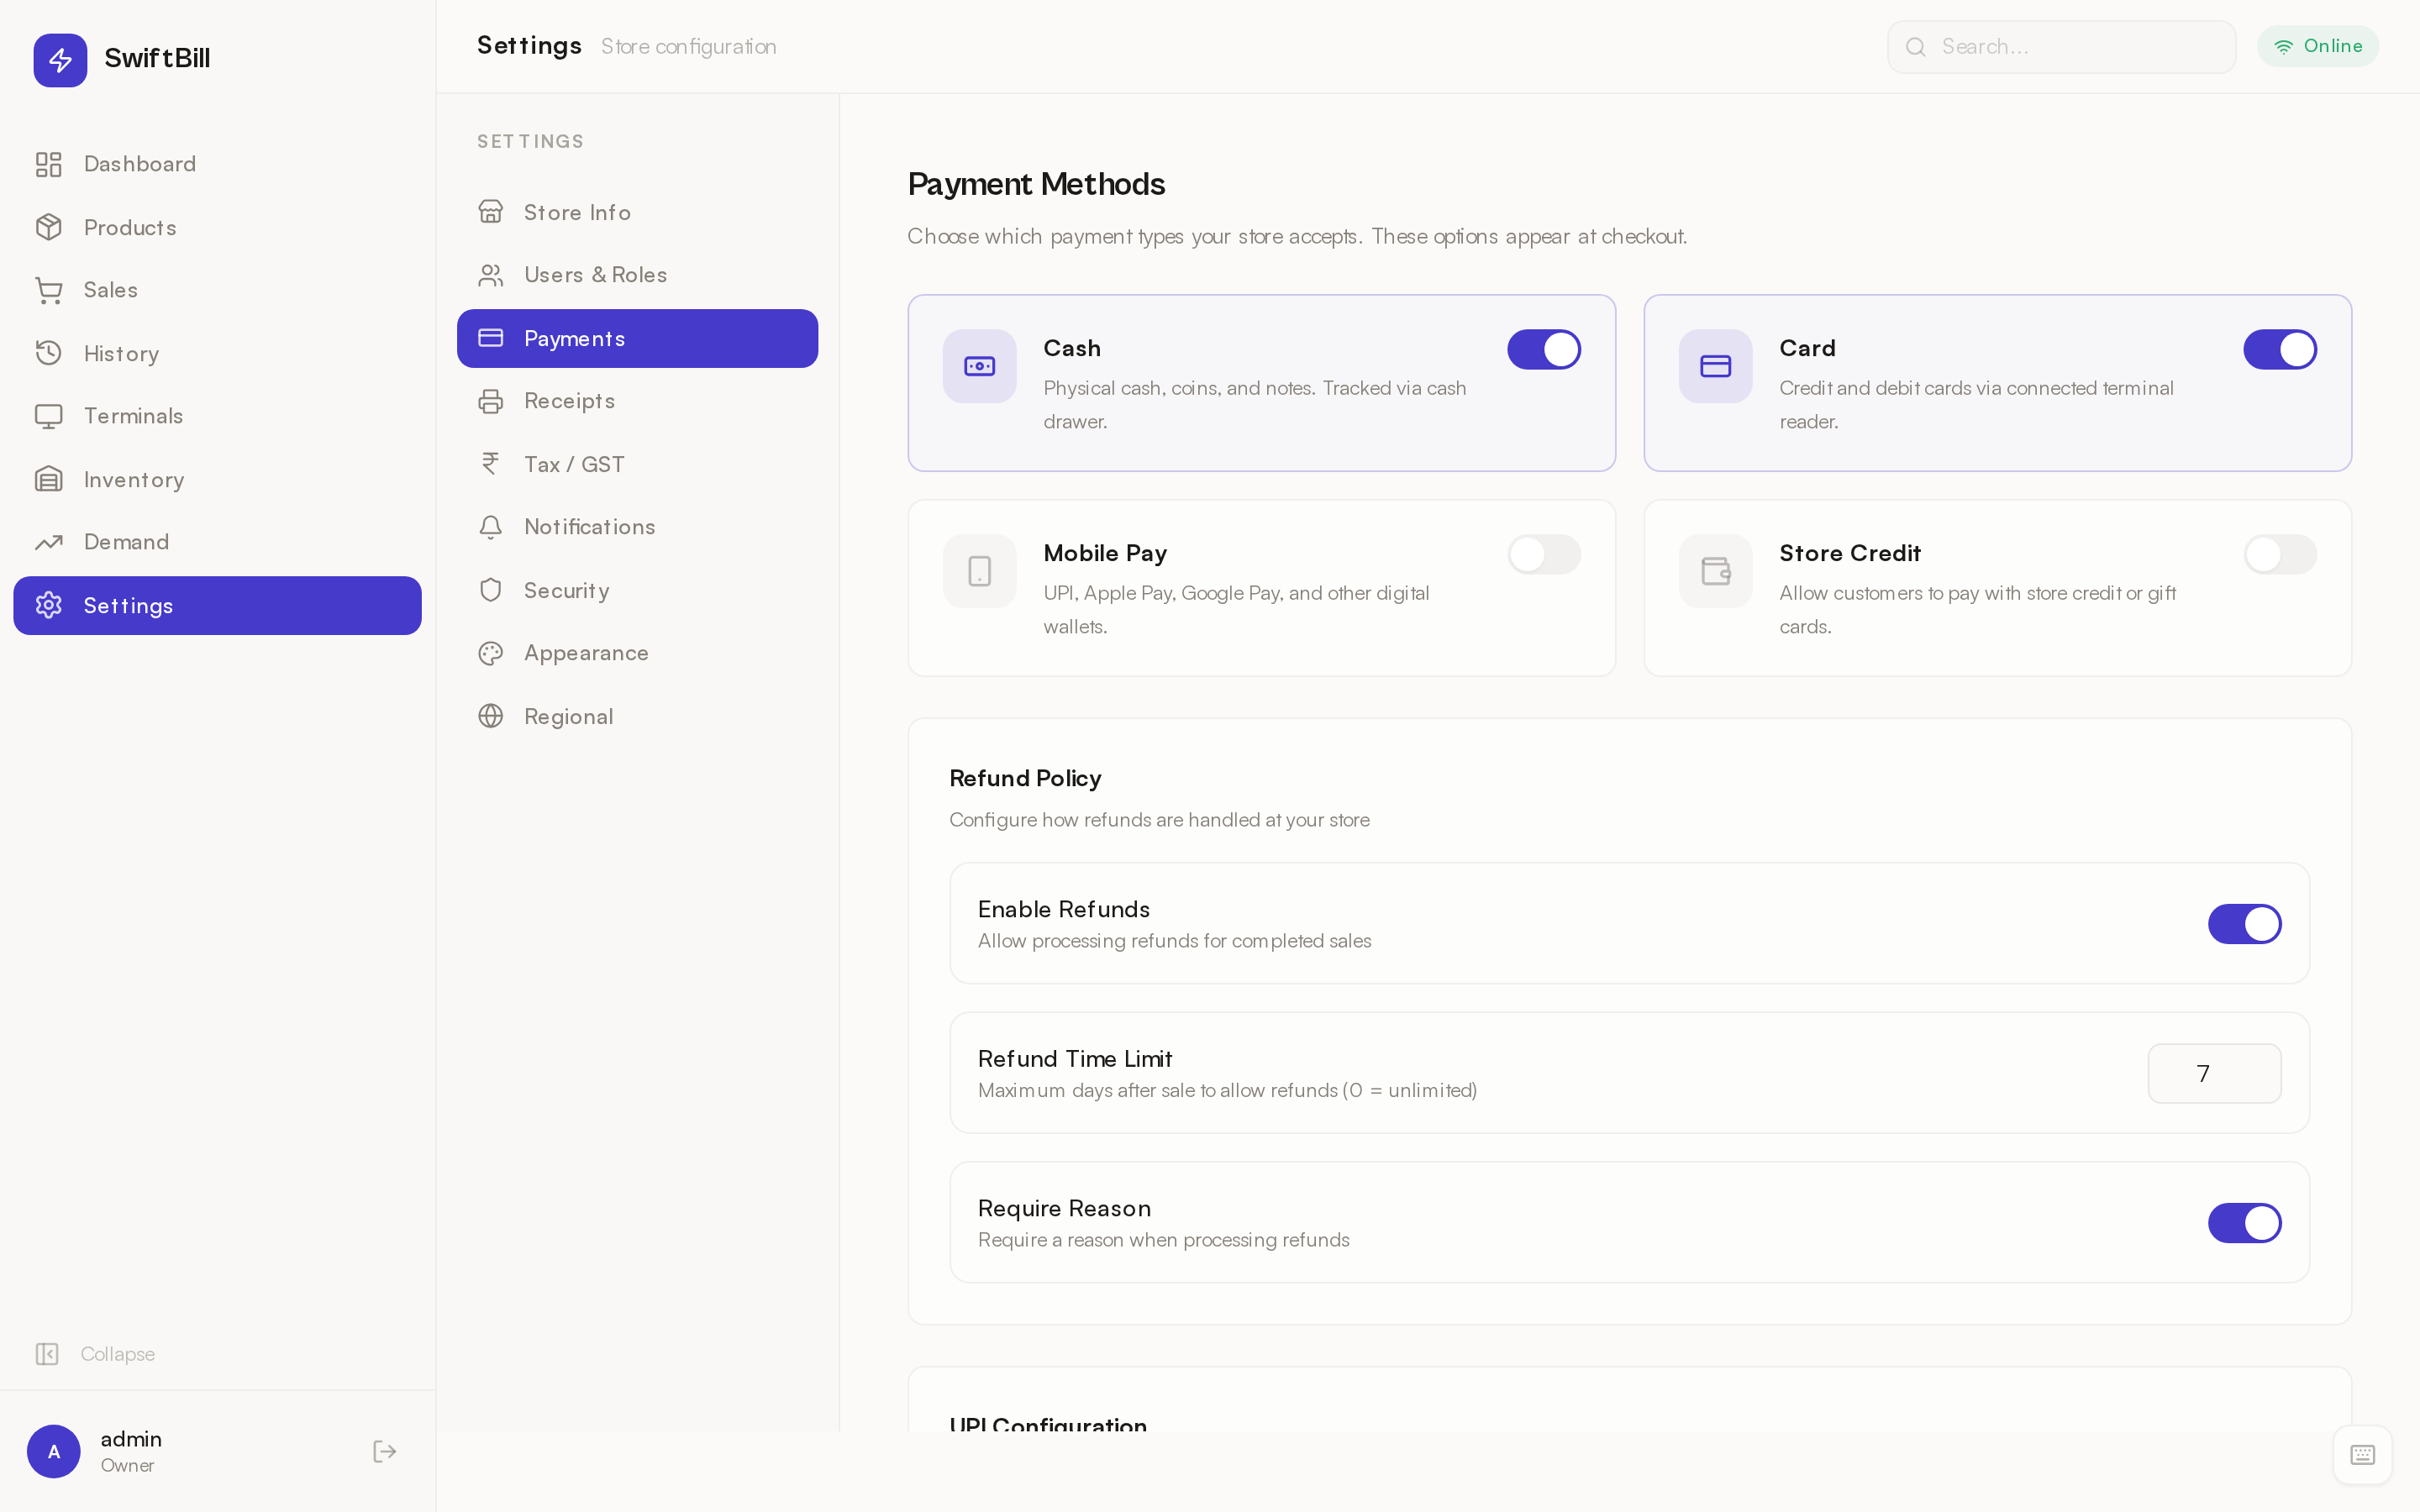This screenshot has height=1512, width=2420.
Task: Click the Demand trending arrow icon
Action: pos(49,542)
